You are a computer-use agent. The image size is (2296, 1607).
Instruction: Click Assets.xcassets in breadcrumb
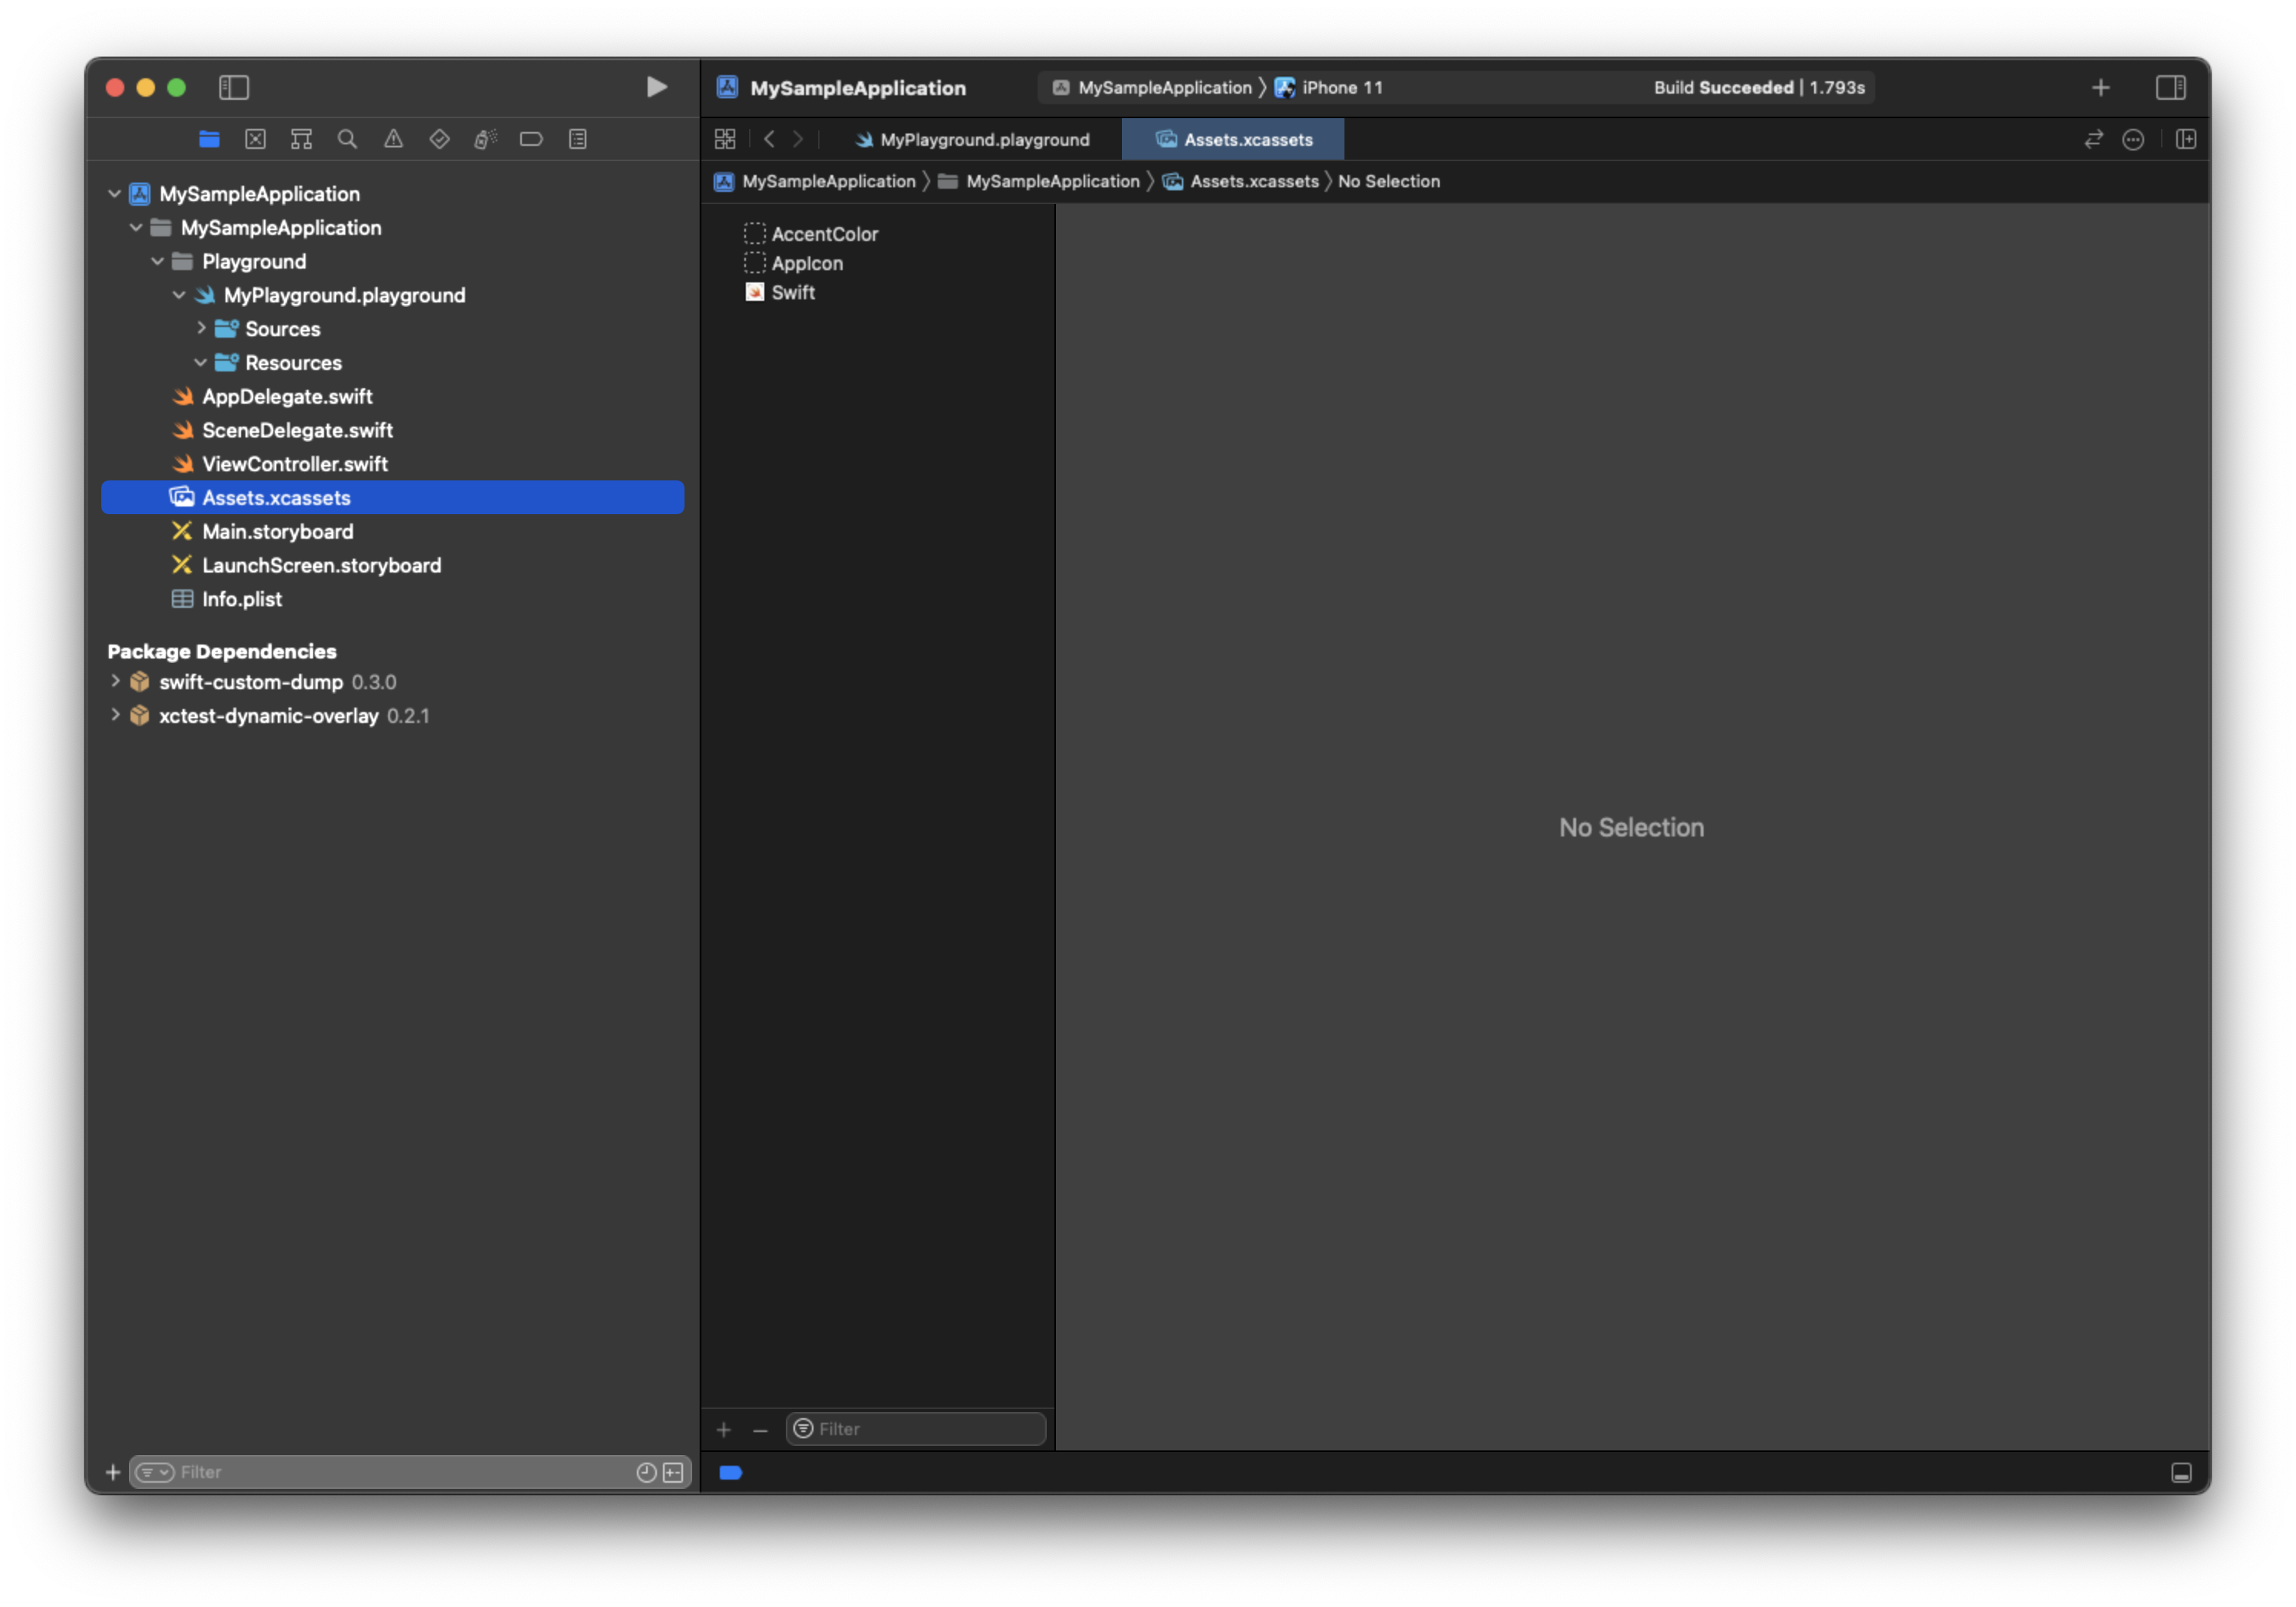click(1241, 181)
